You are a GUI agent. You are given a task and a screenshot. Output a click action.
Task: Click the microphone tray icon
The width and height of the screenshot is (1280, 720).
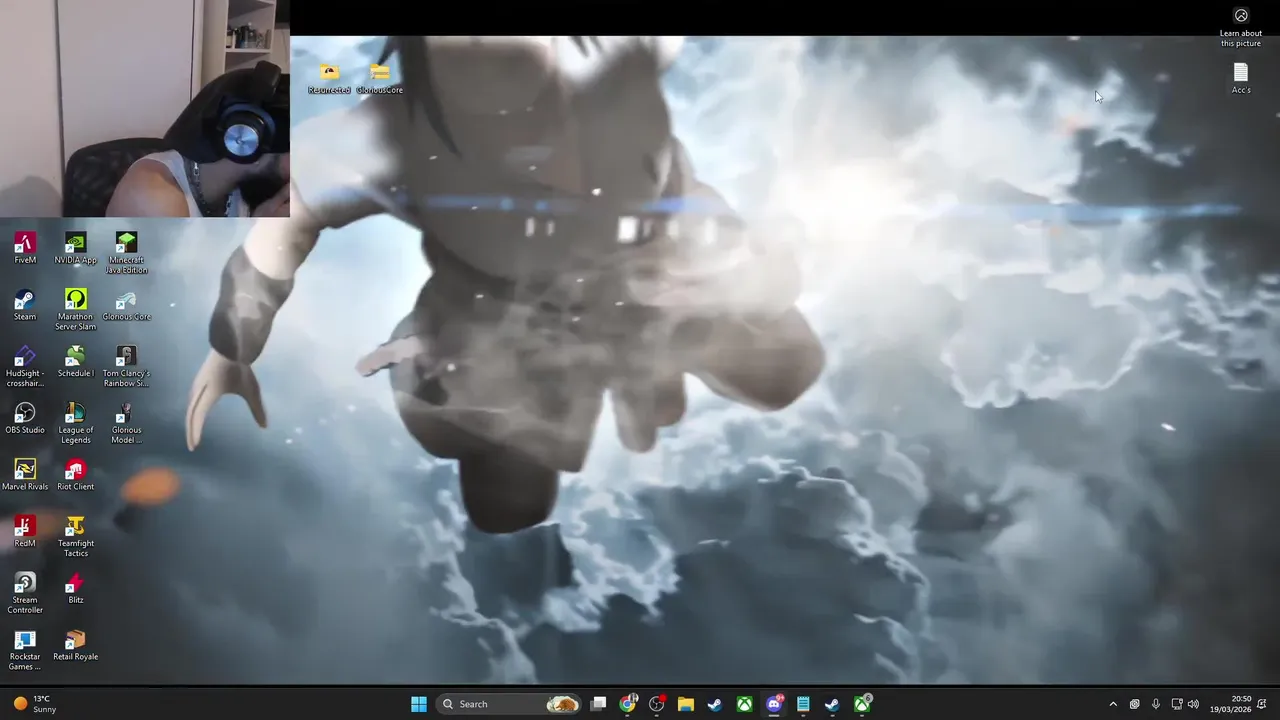(1156, 704)
